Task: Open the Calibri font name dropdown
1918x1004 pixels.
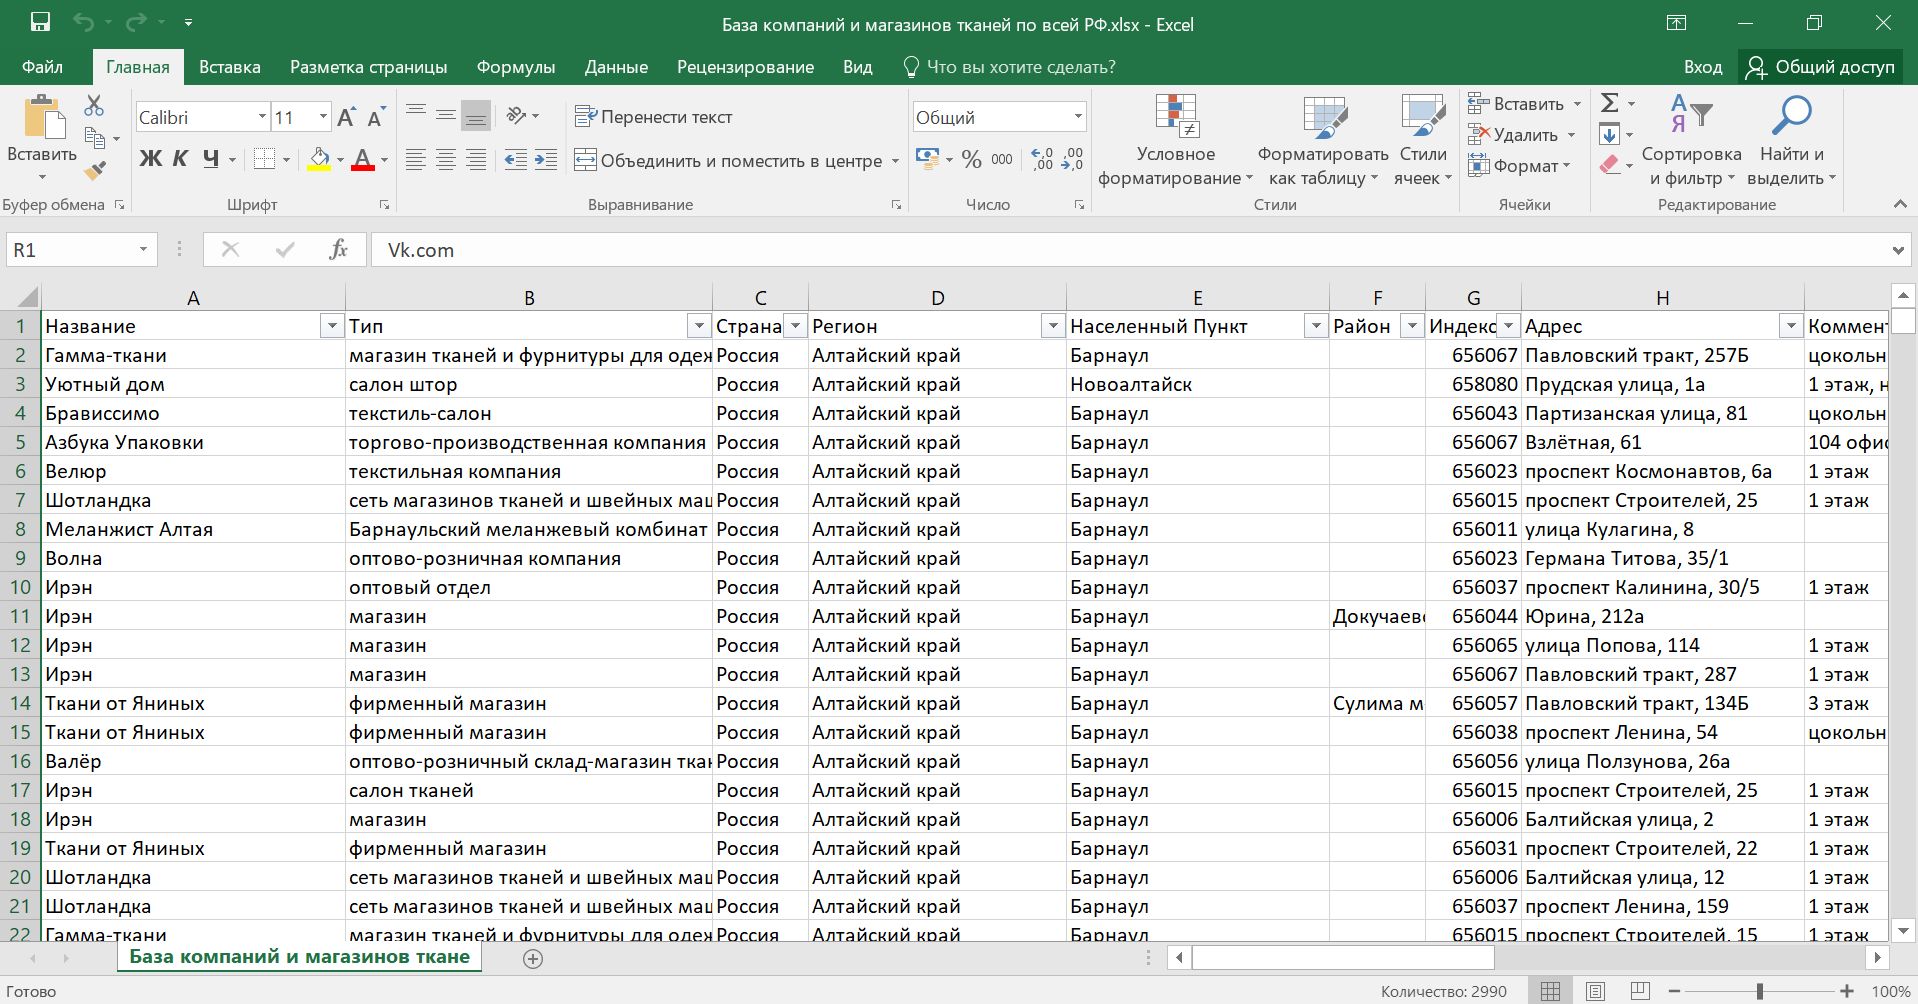Action: (x=262, y=117)
